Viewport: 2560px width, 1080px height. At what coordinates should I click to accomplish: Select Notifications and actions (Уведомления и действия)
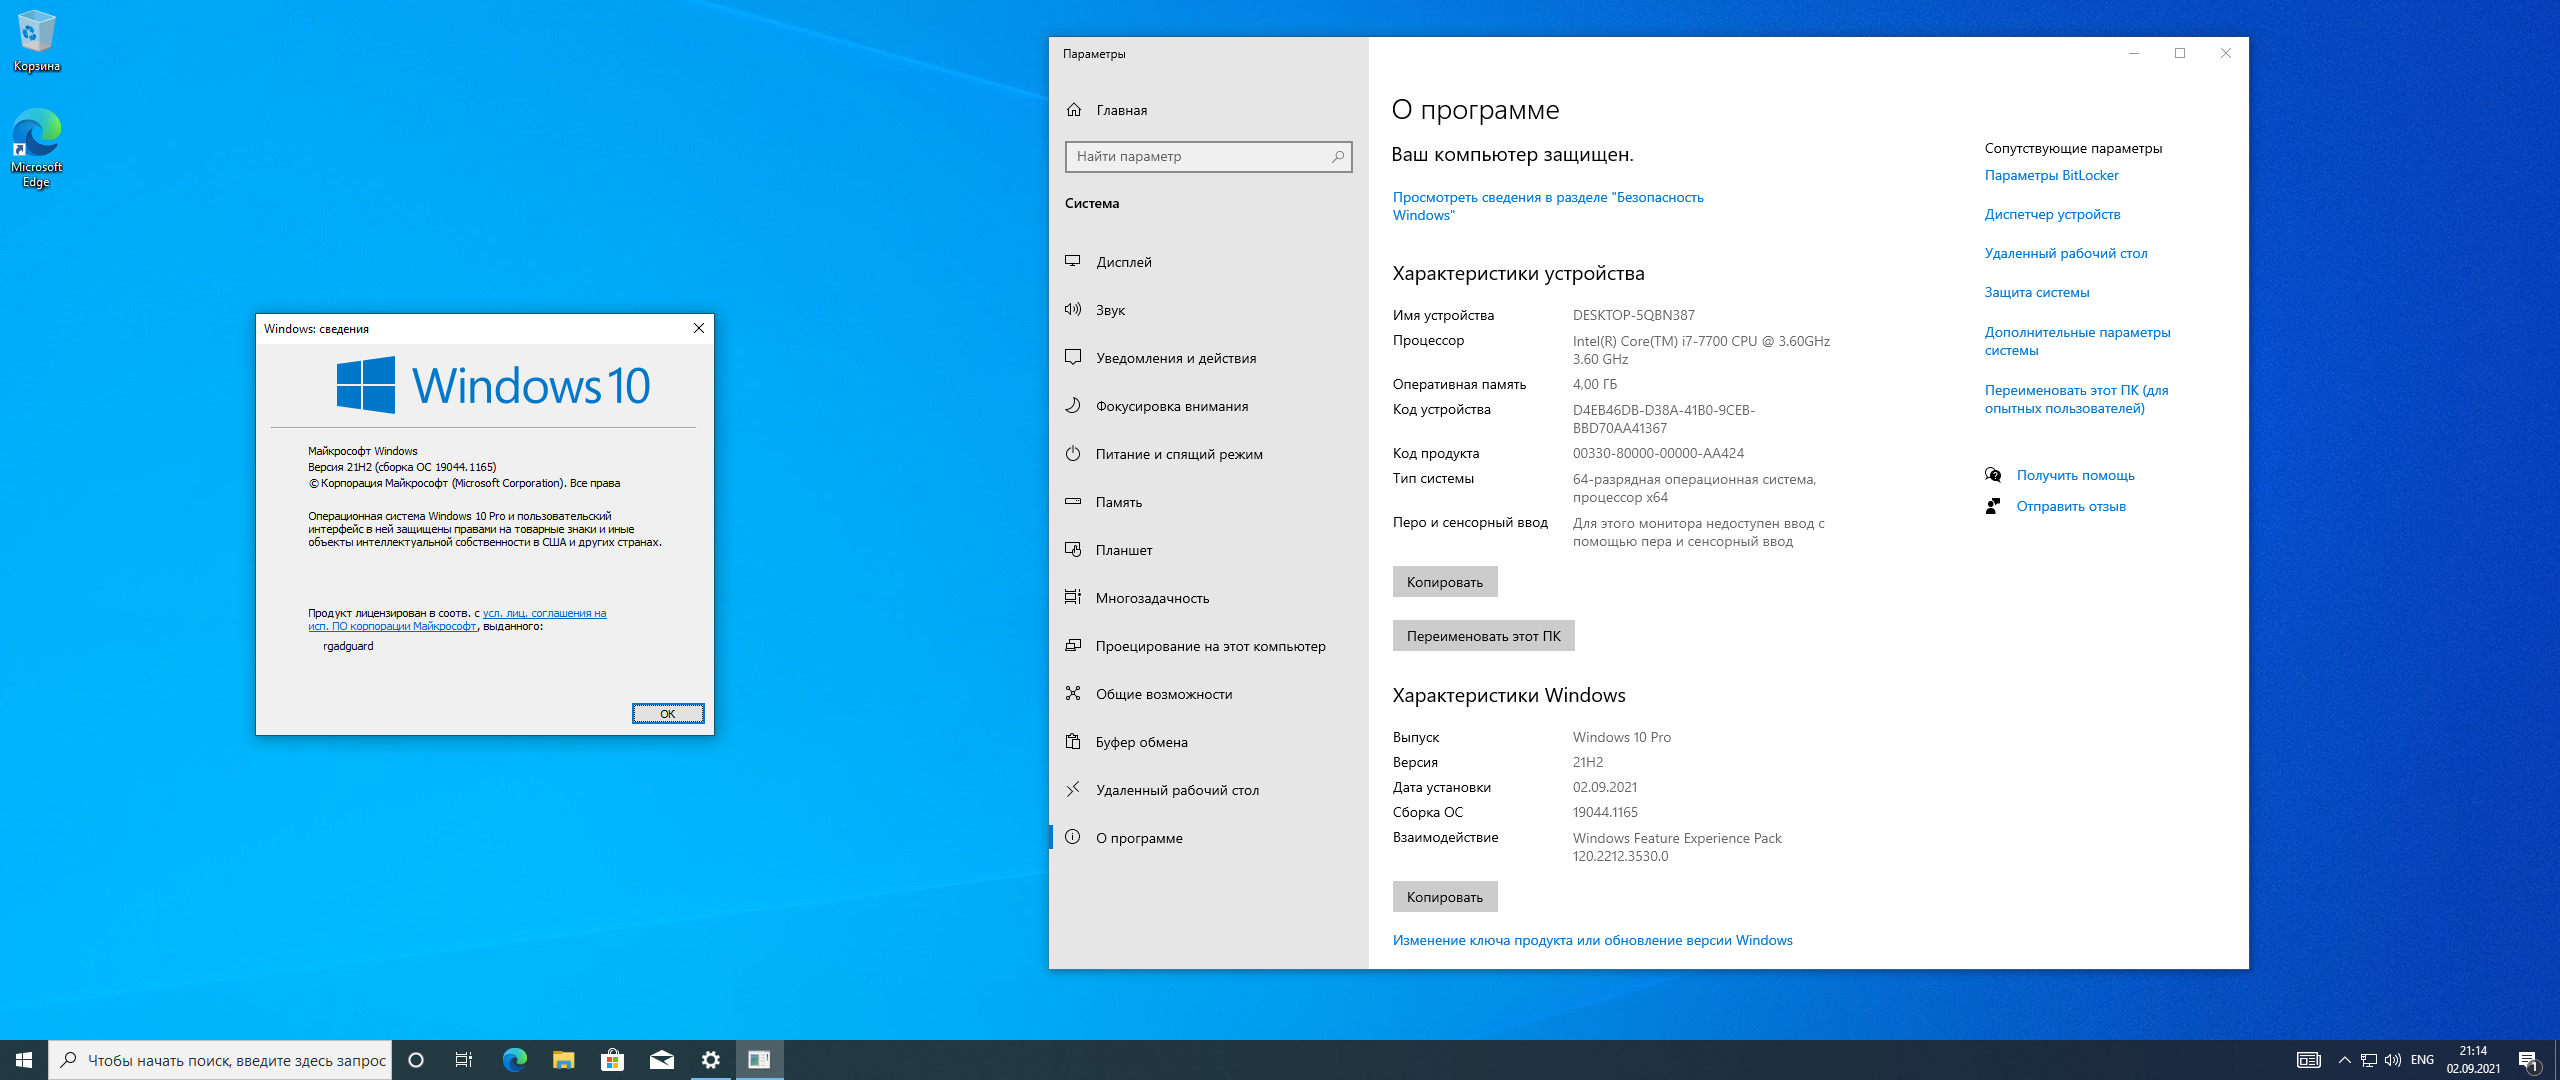(x=1176, y=358)
